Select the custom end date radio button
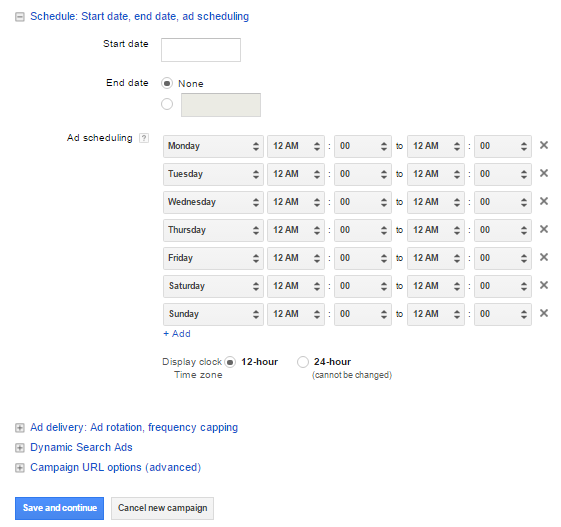 167,104
